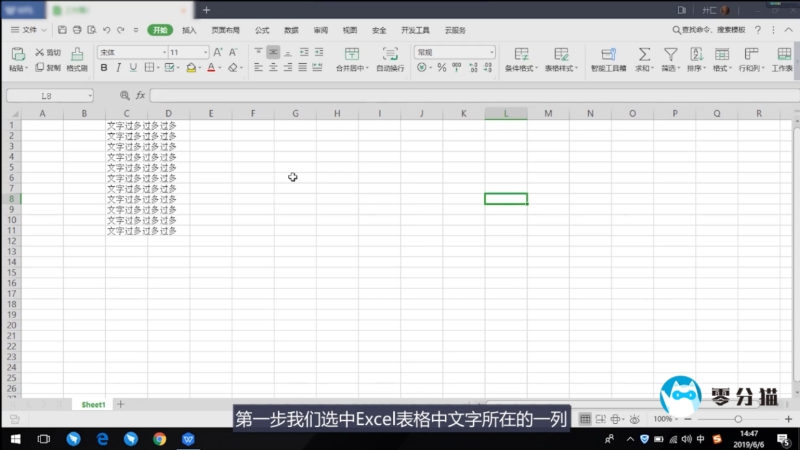
Task: Toggle Italic formatting
Action: coord(117,68)
